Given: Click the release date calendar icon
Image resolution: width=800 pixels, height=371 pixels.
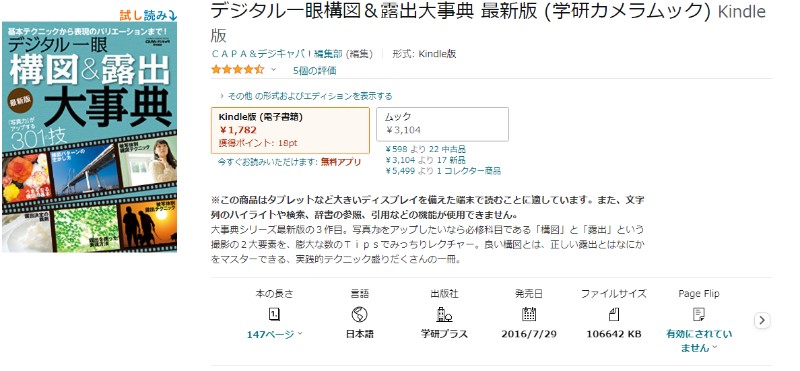Looking at the screenshot, I should (x=529, y=314).
